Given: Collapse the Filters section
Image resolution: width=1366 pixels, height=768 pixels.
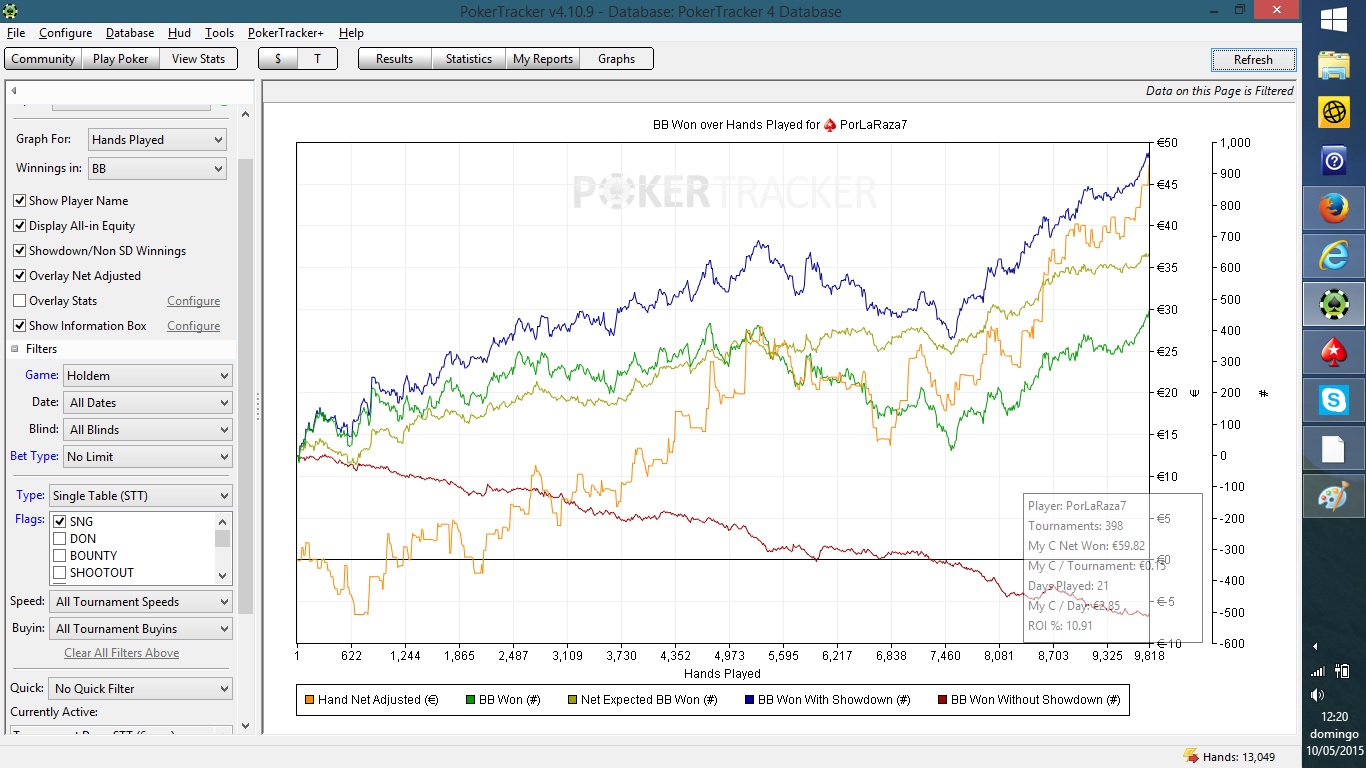Looking at the screenshot, I should pyautogui.click(x=15, y=349).
